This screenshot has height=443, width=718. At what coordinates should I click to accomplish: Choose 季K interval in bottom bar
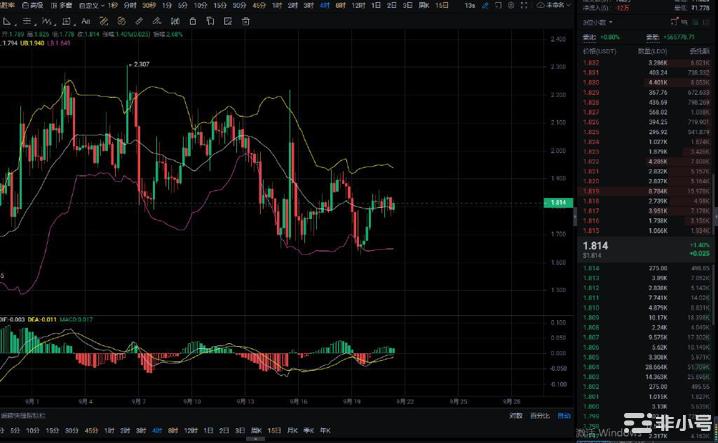309,431
